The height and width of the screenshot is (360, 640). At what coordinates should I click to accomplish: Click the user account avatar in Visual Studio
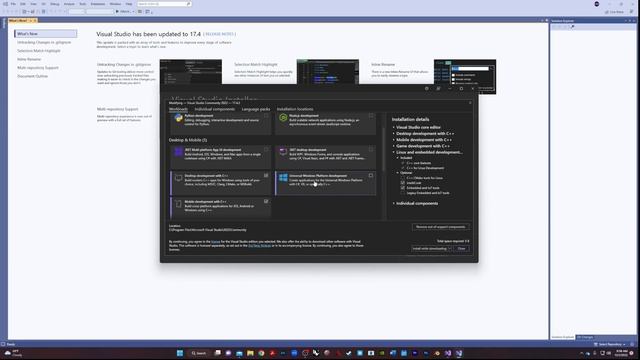pos(597,4)
